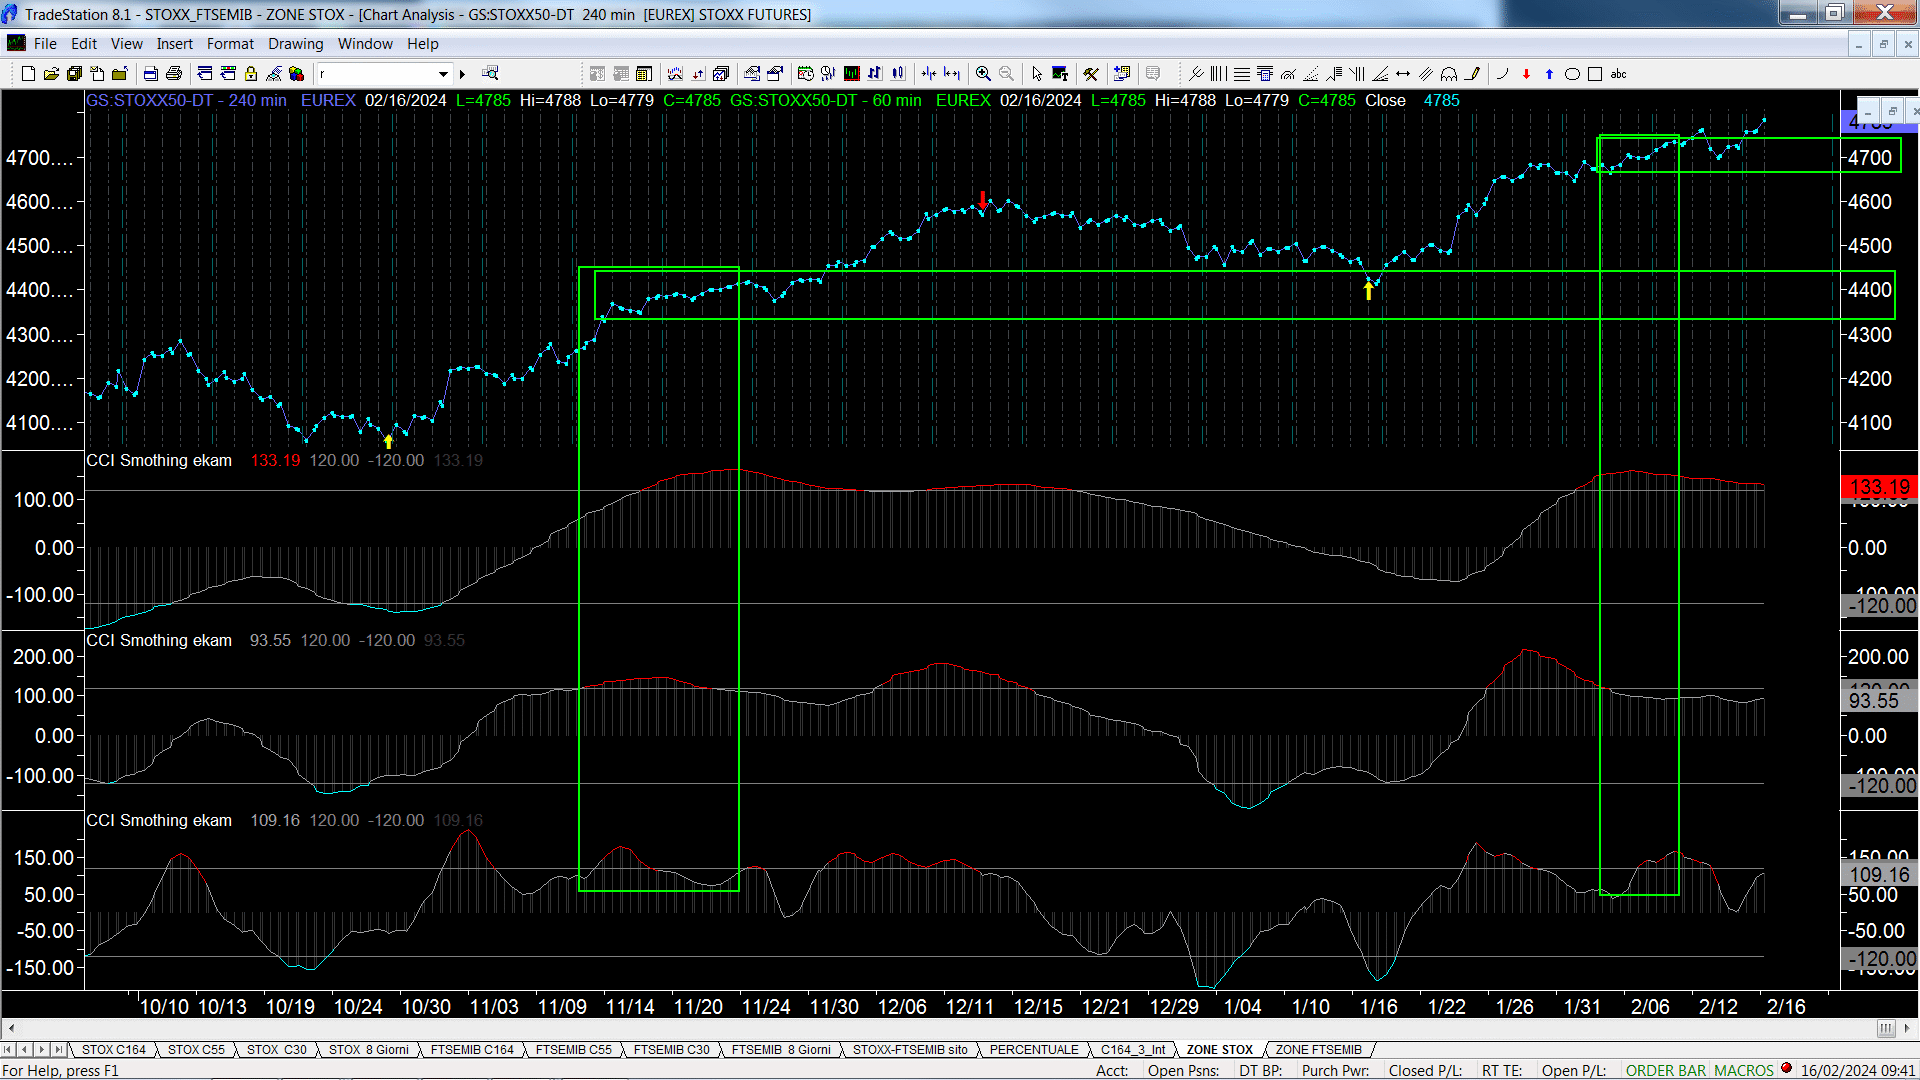Screen dimensions: 1920x1080
Task: Select the arc drawing tool
Action: [1502, 74]
